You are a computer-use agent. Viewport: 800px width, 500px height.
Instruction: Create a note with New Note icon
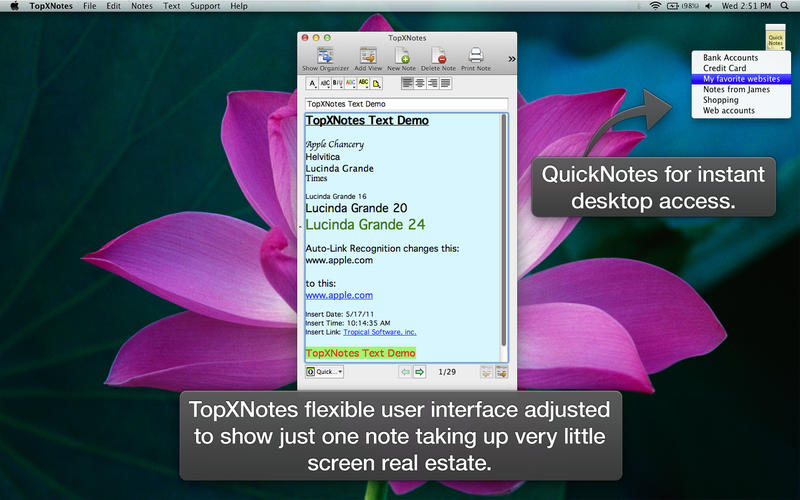[x=401, y=58]
